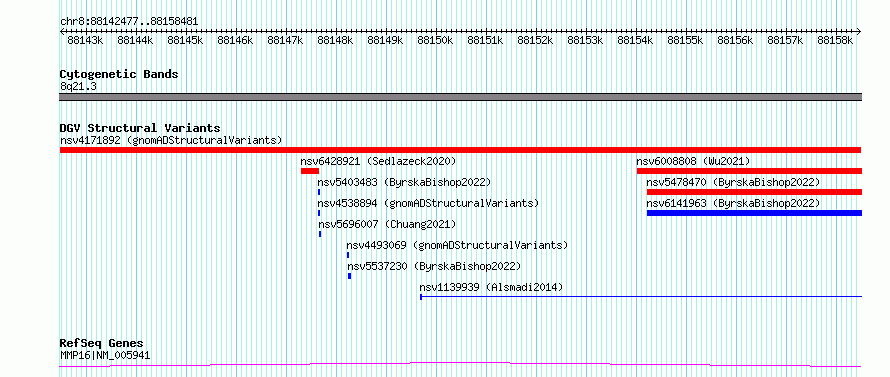Click the nsv4171892 gnomAD variant label

(x=171, y=140)
